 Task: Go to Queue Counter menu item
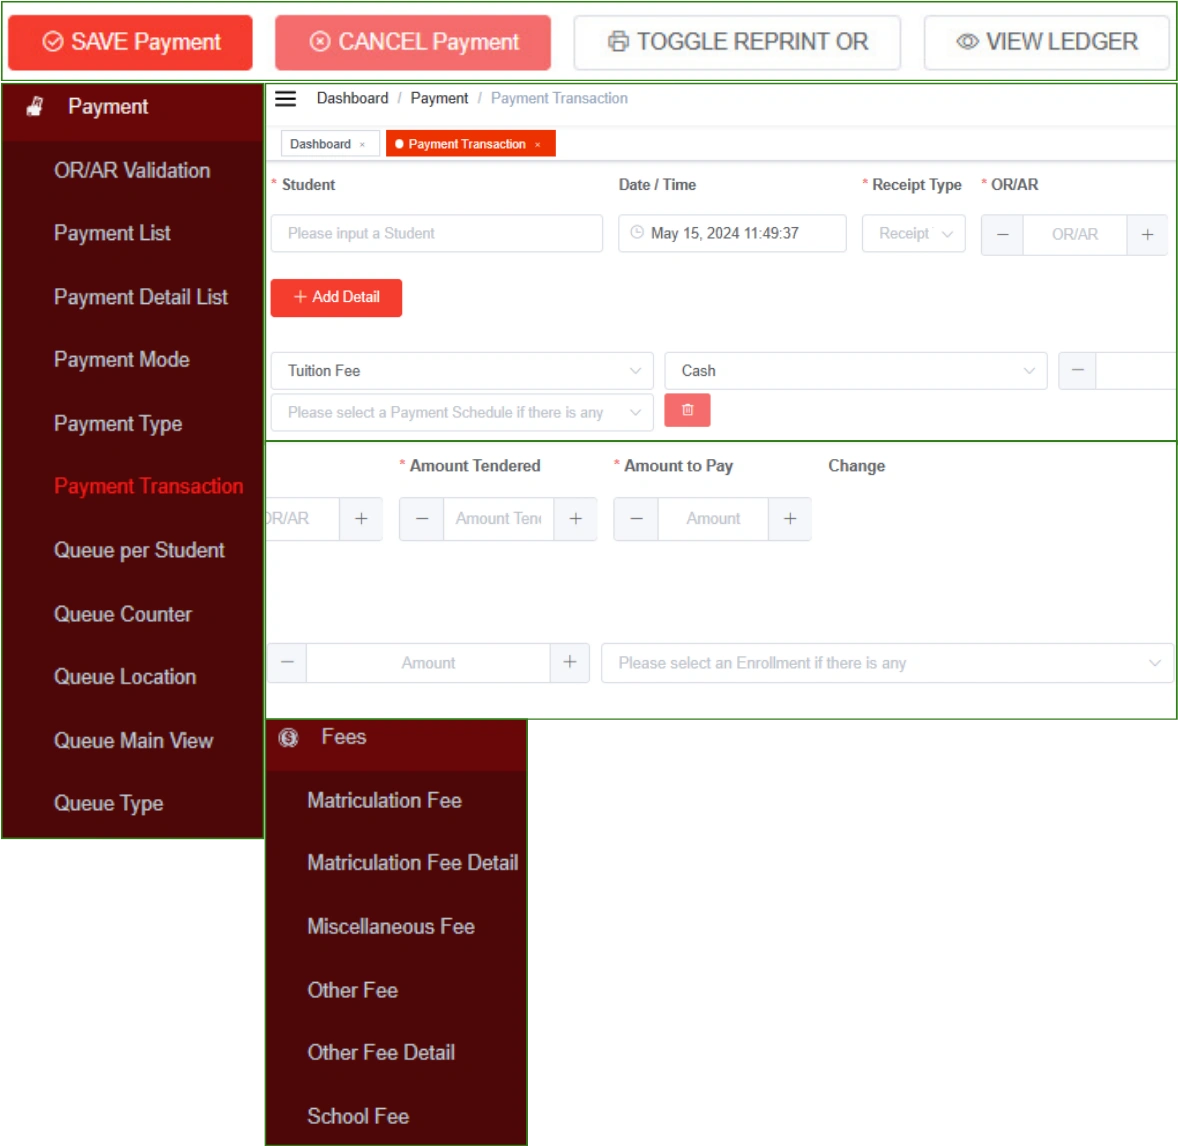(x=123, y=614)
